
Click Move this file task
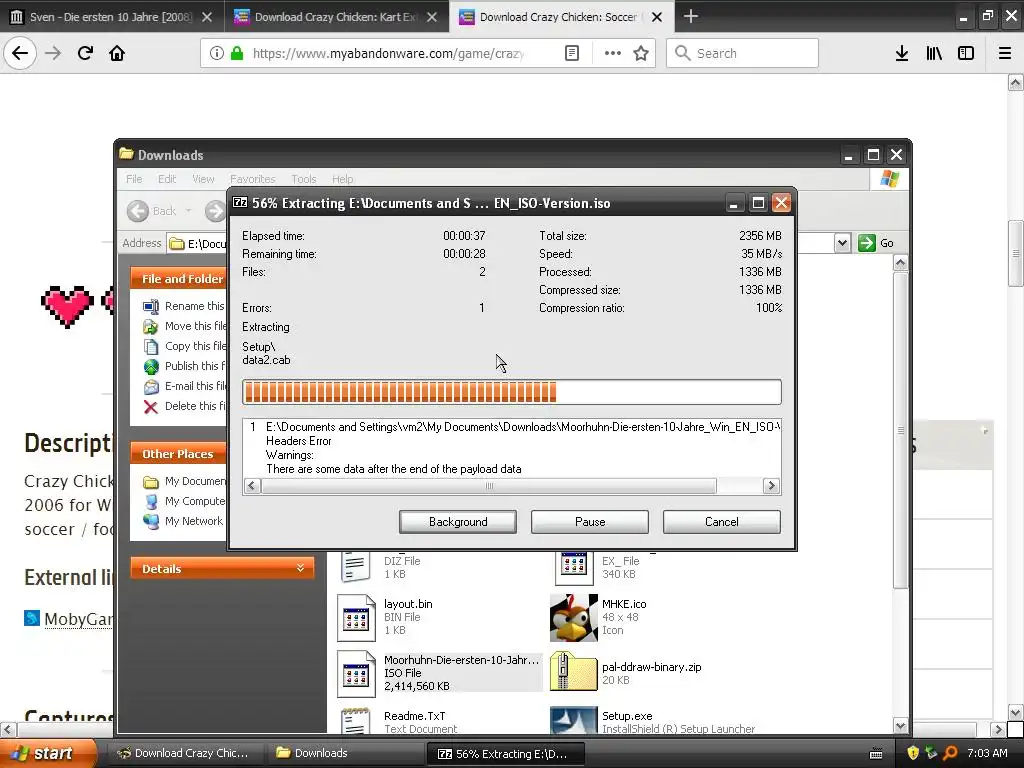185,326
